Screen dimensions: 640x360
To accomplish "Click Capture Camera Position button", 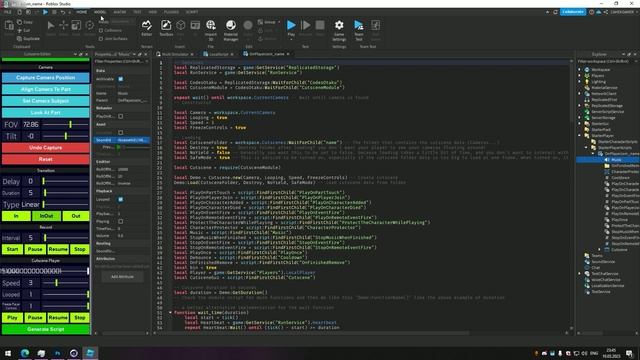I will [46, 78].
